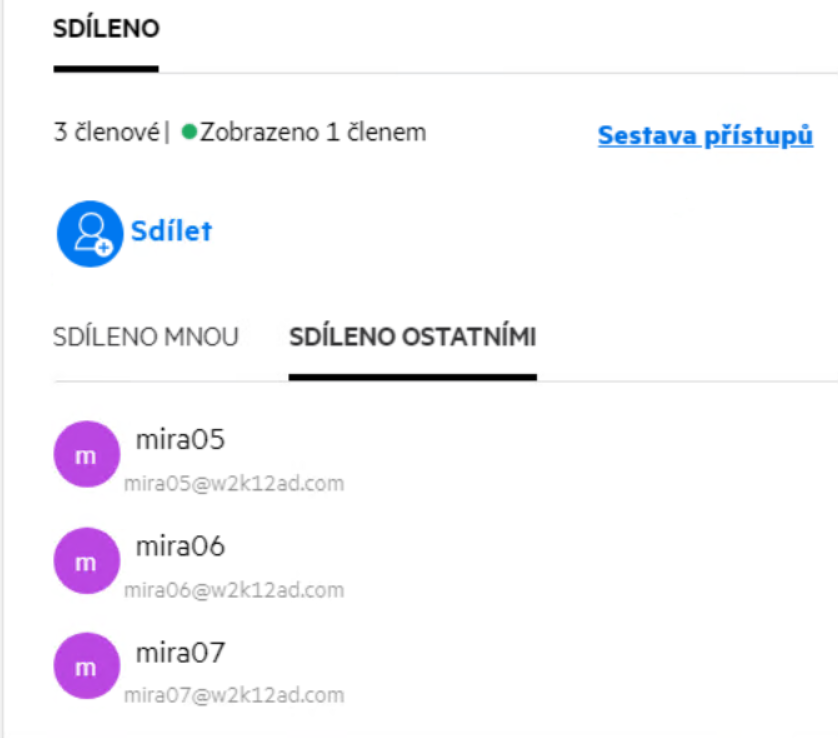Click the mira06@w2k12ad.com email address
The image size is (838, 738).
[x=234, y=590]
